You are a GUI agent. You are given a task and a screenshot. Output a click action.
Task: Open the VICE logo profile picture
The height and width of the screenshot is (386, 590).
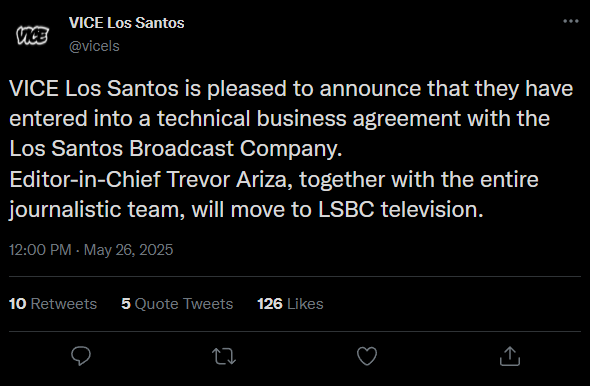coord(32,35)
